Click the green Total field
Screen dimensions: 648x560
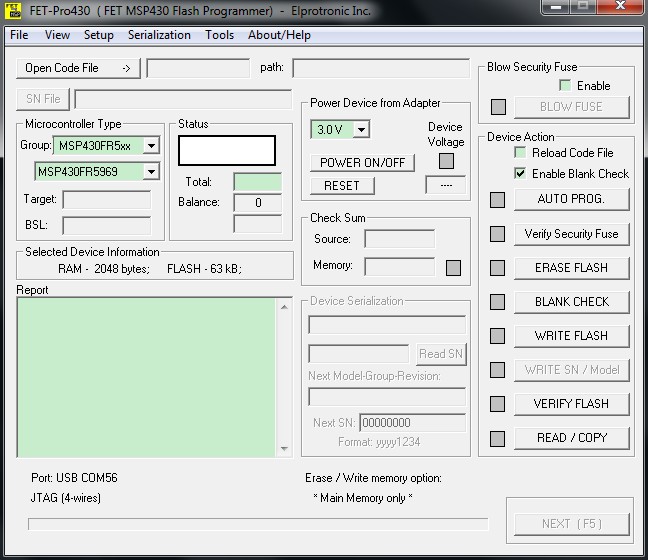click(x=258, y=182)
